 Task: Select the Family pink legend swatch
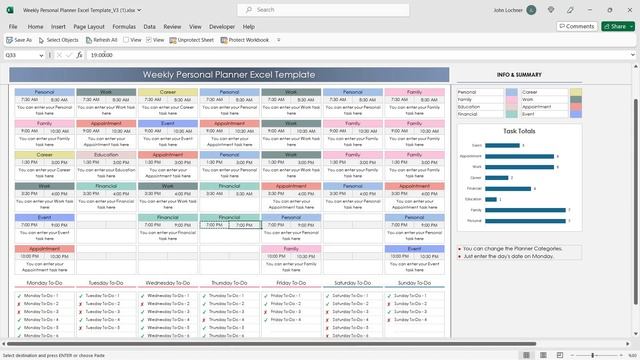(511, 100)
